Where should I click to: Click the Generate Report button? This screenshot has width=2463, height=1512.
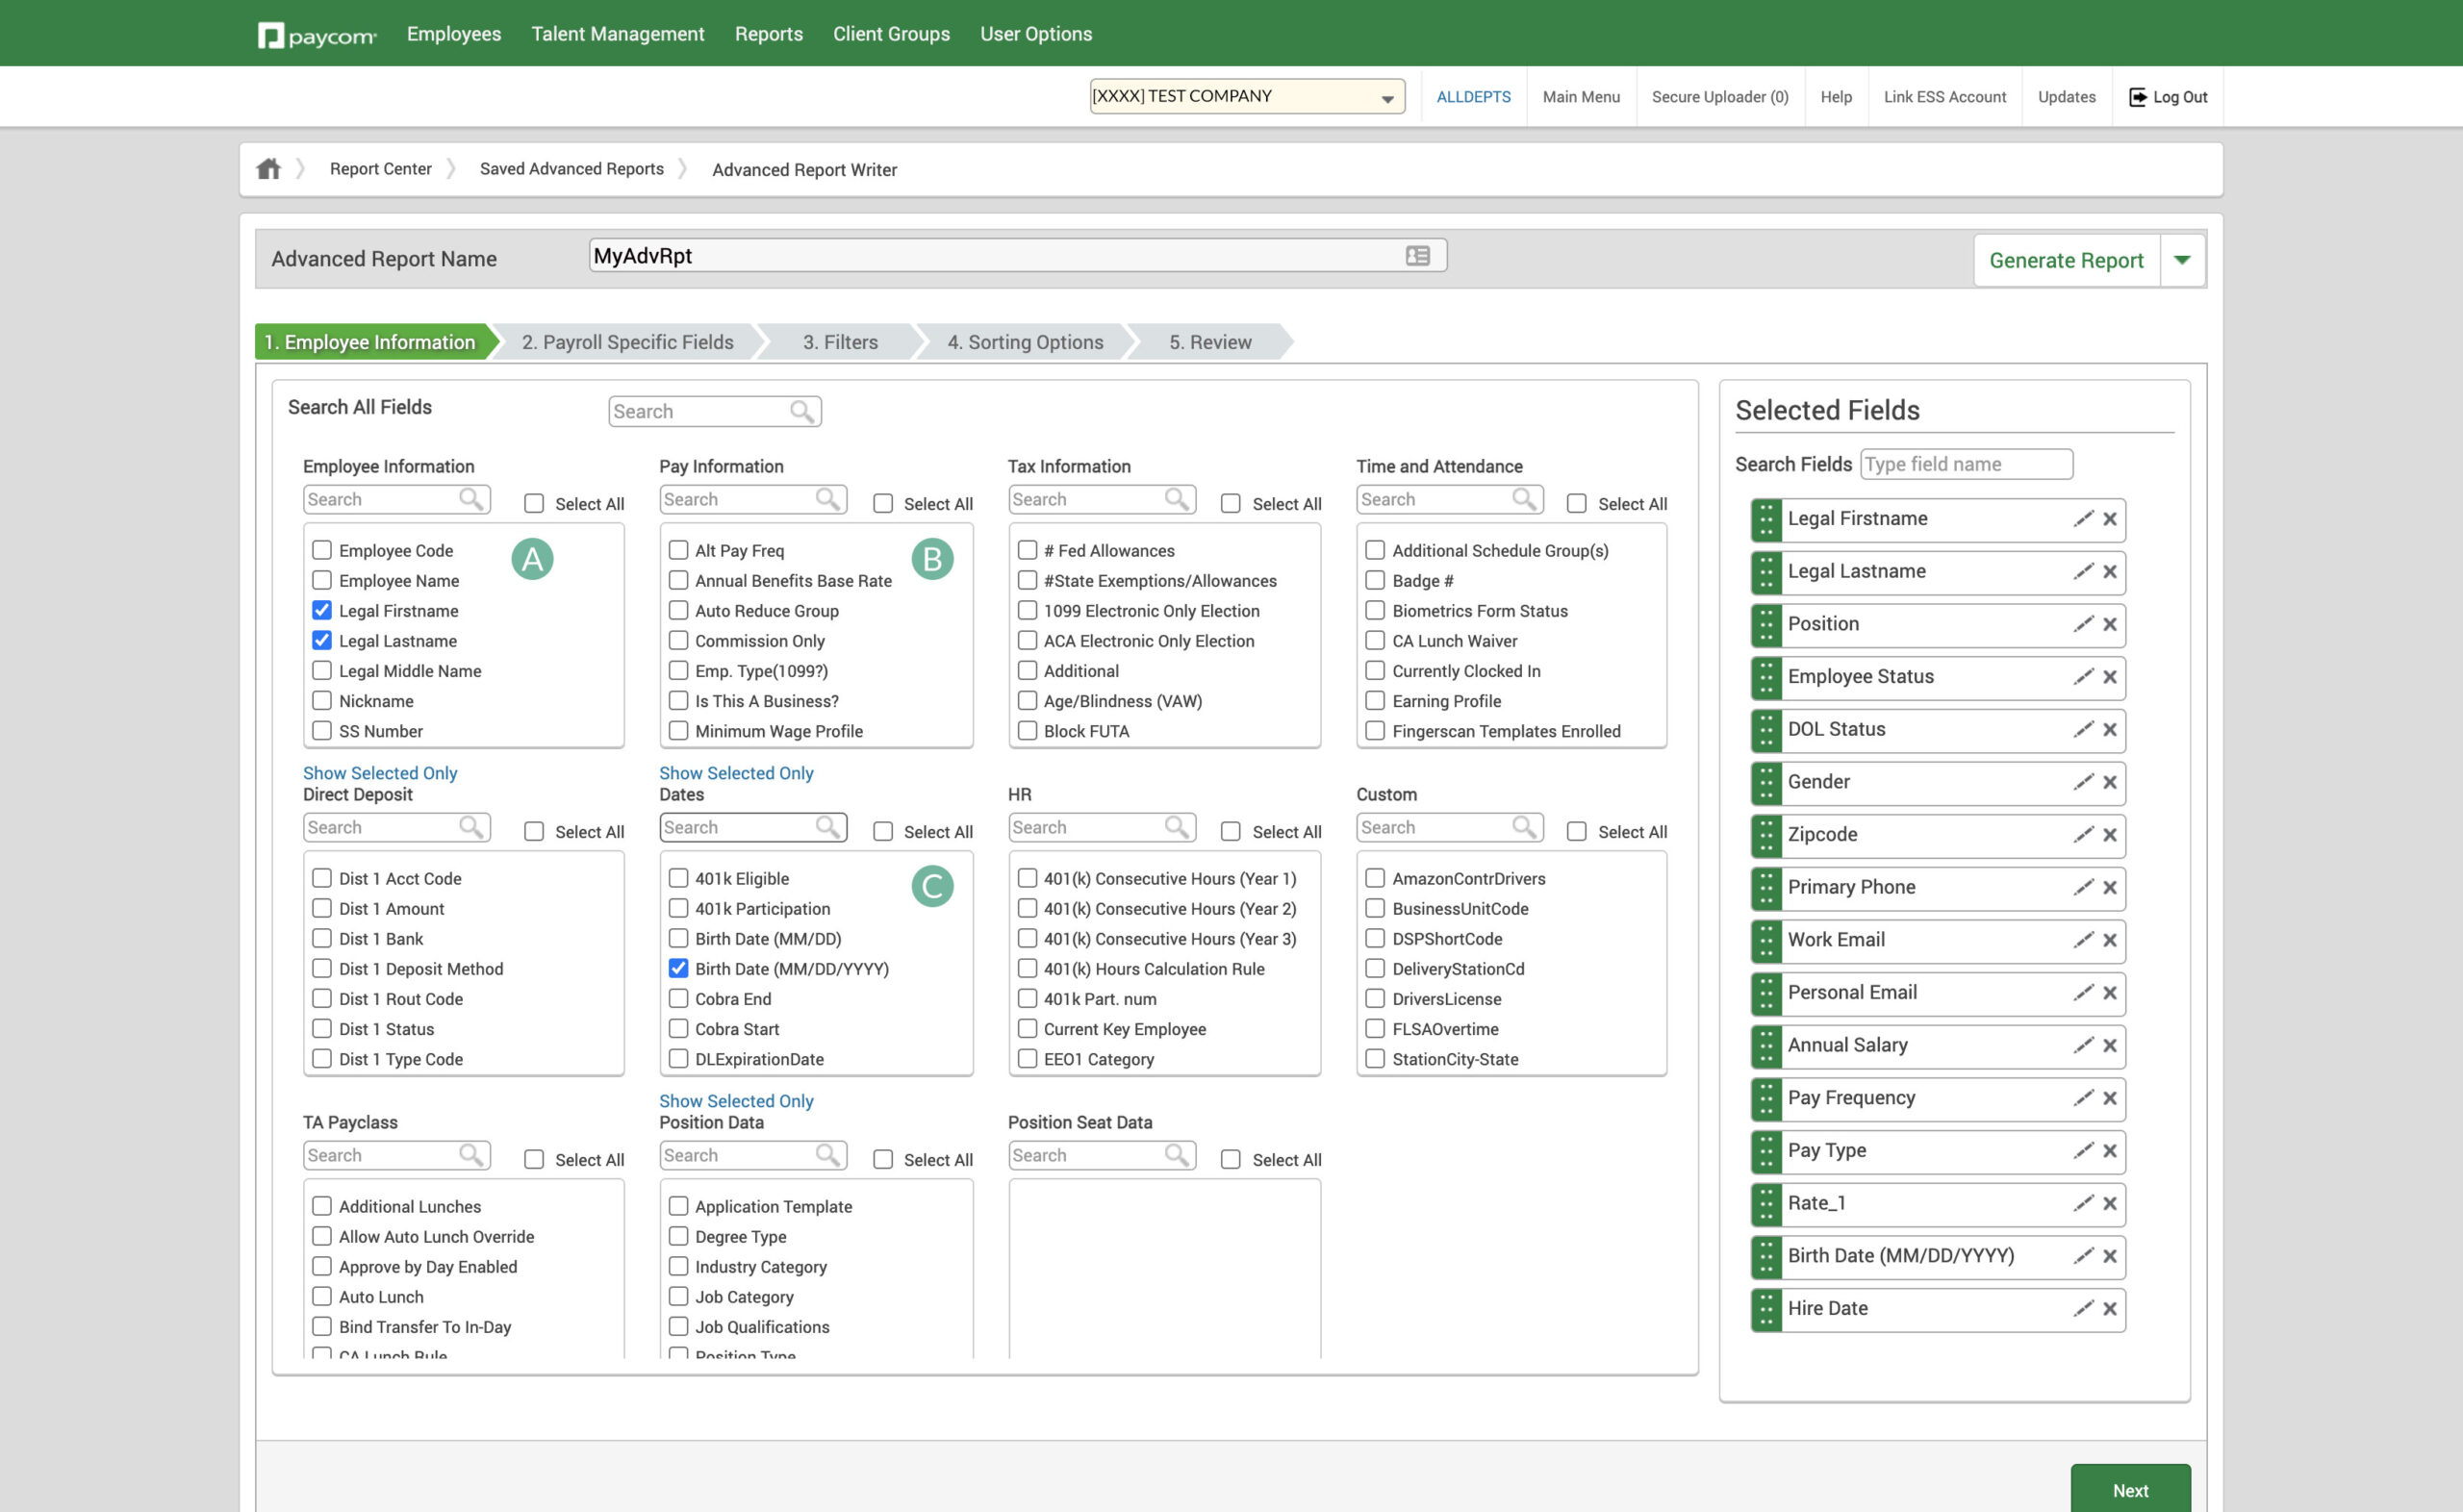pyautogui.click(x=2066, y=260)
